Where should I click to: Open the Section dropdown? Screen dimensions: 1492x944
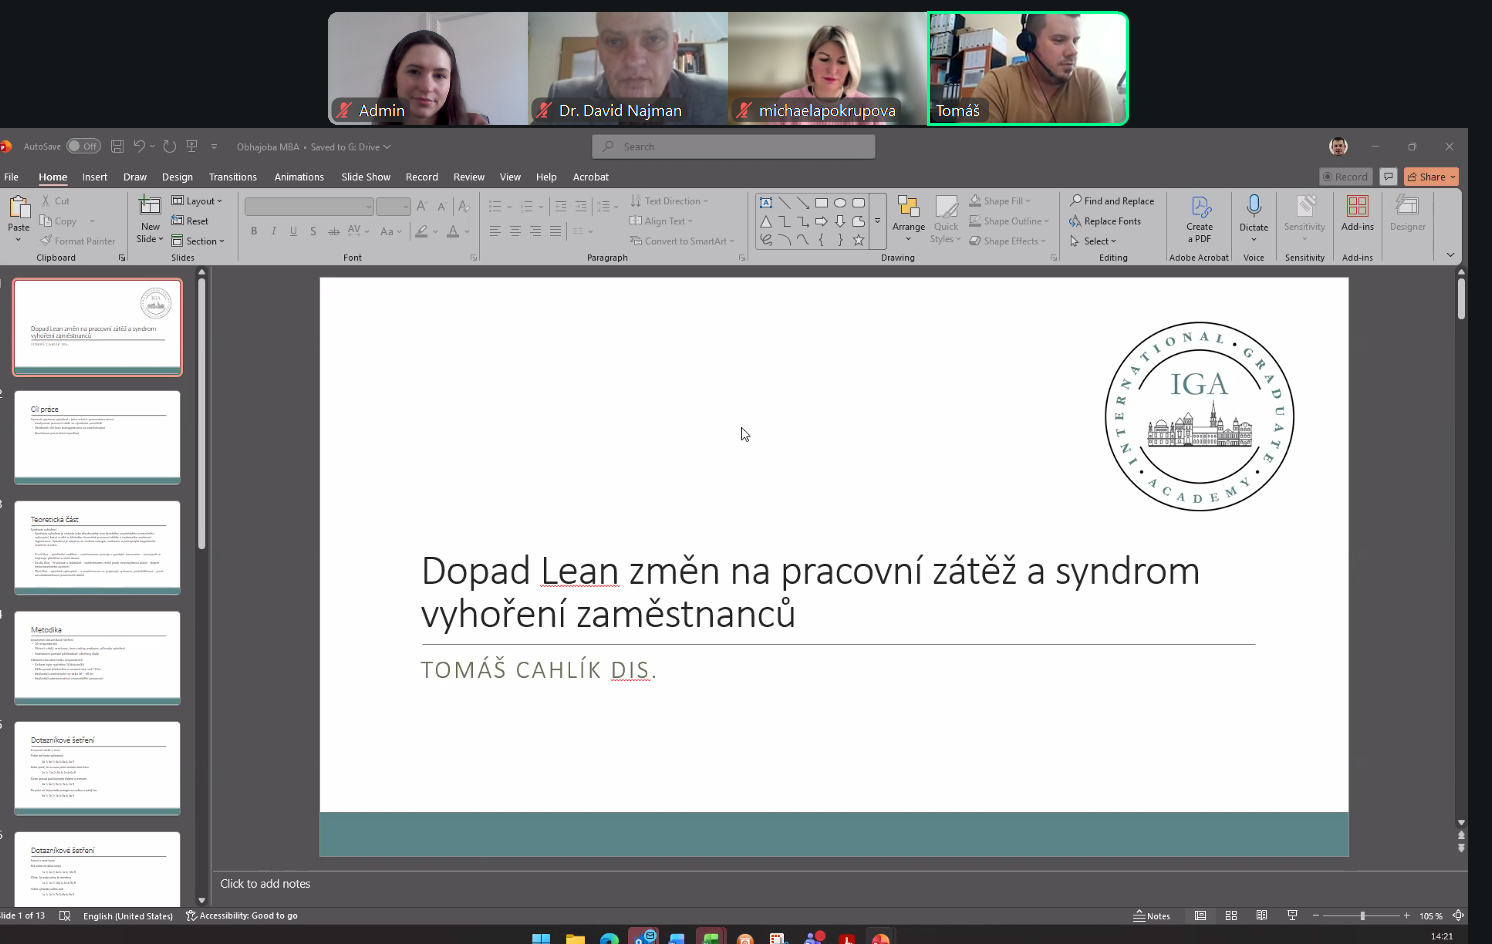(x=198, y=241)
